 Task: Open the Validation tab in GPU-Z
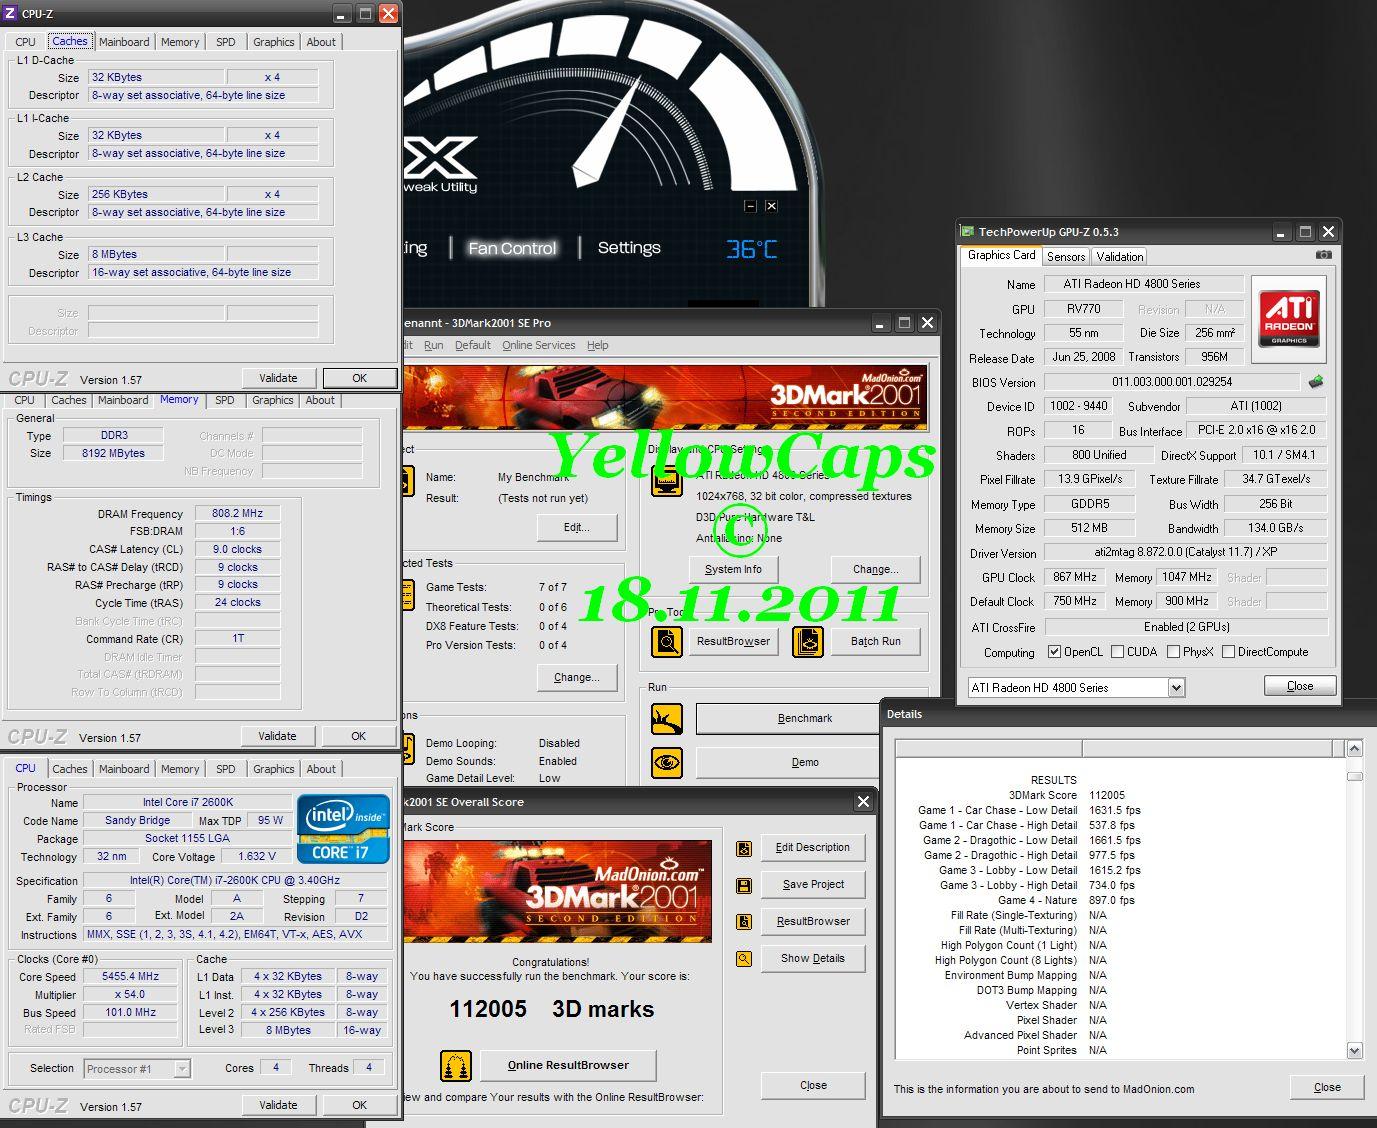1120,257
